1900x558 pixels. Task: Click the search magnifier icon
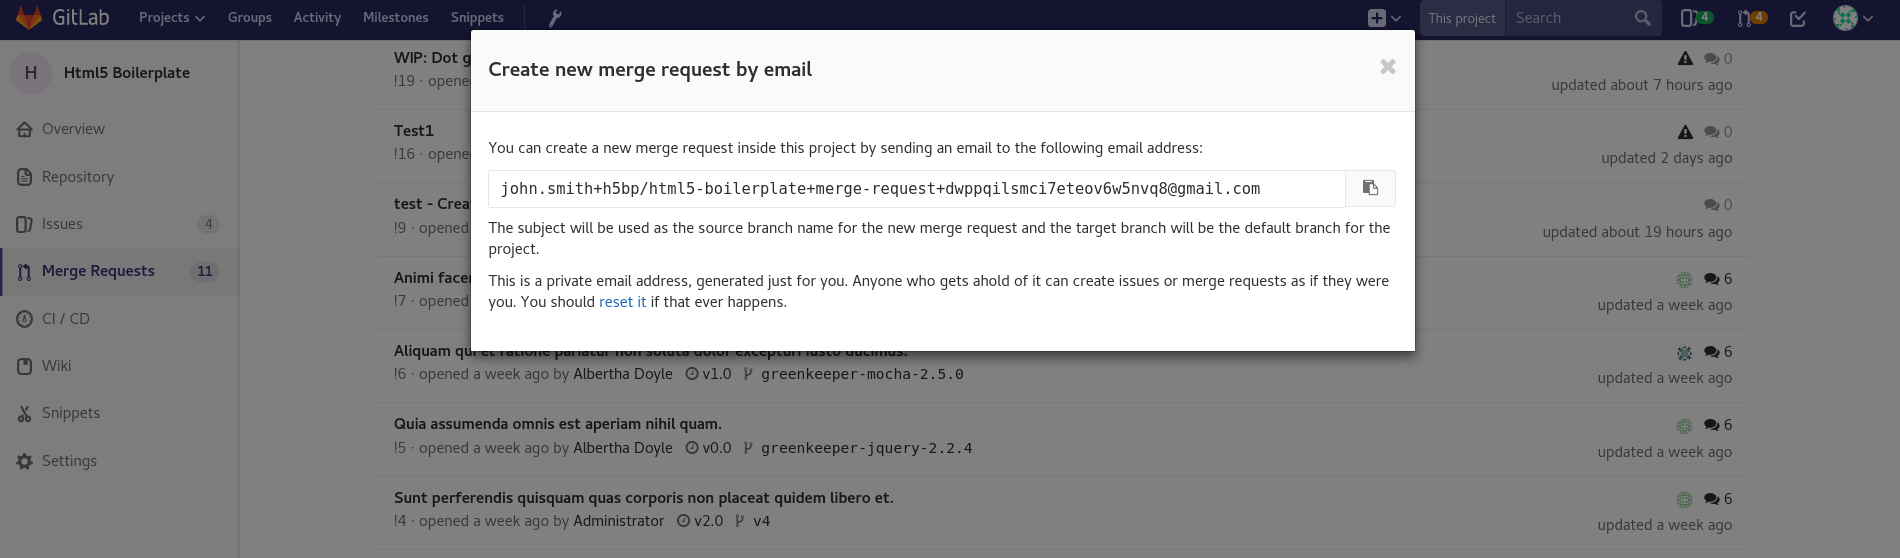[1642, 18]
